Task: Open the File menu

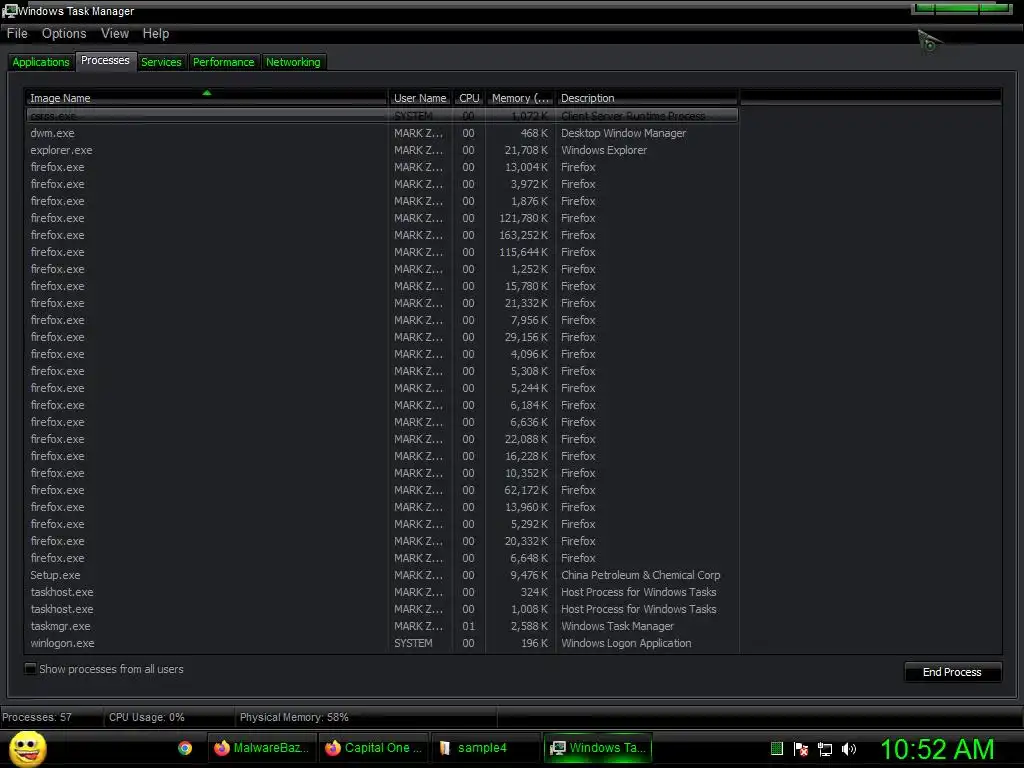Action: coord(17,33)
